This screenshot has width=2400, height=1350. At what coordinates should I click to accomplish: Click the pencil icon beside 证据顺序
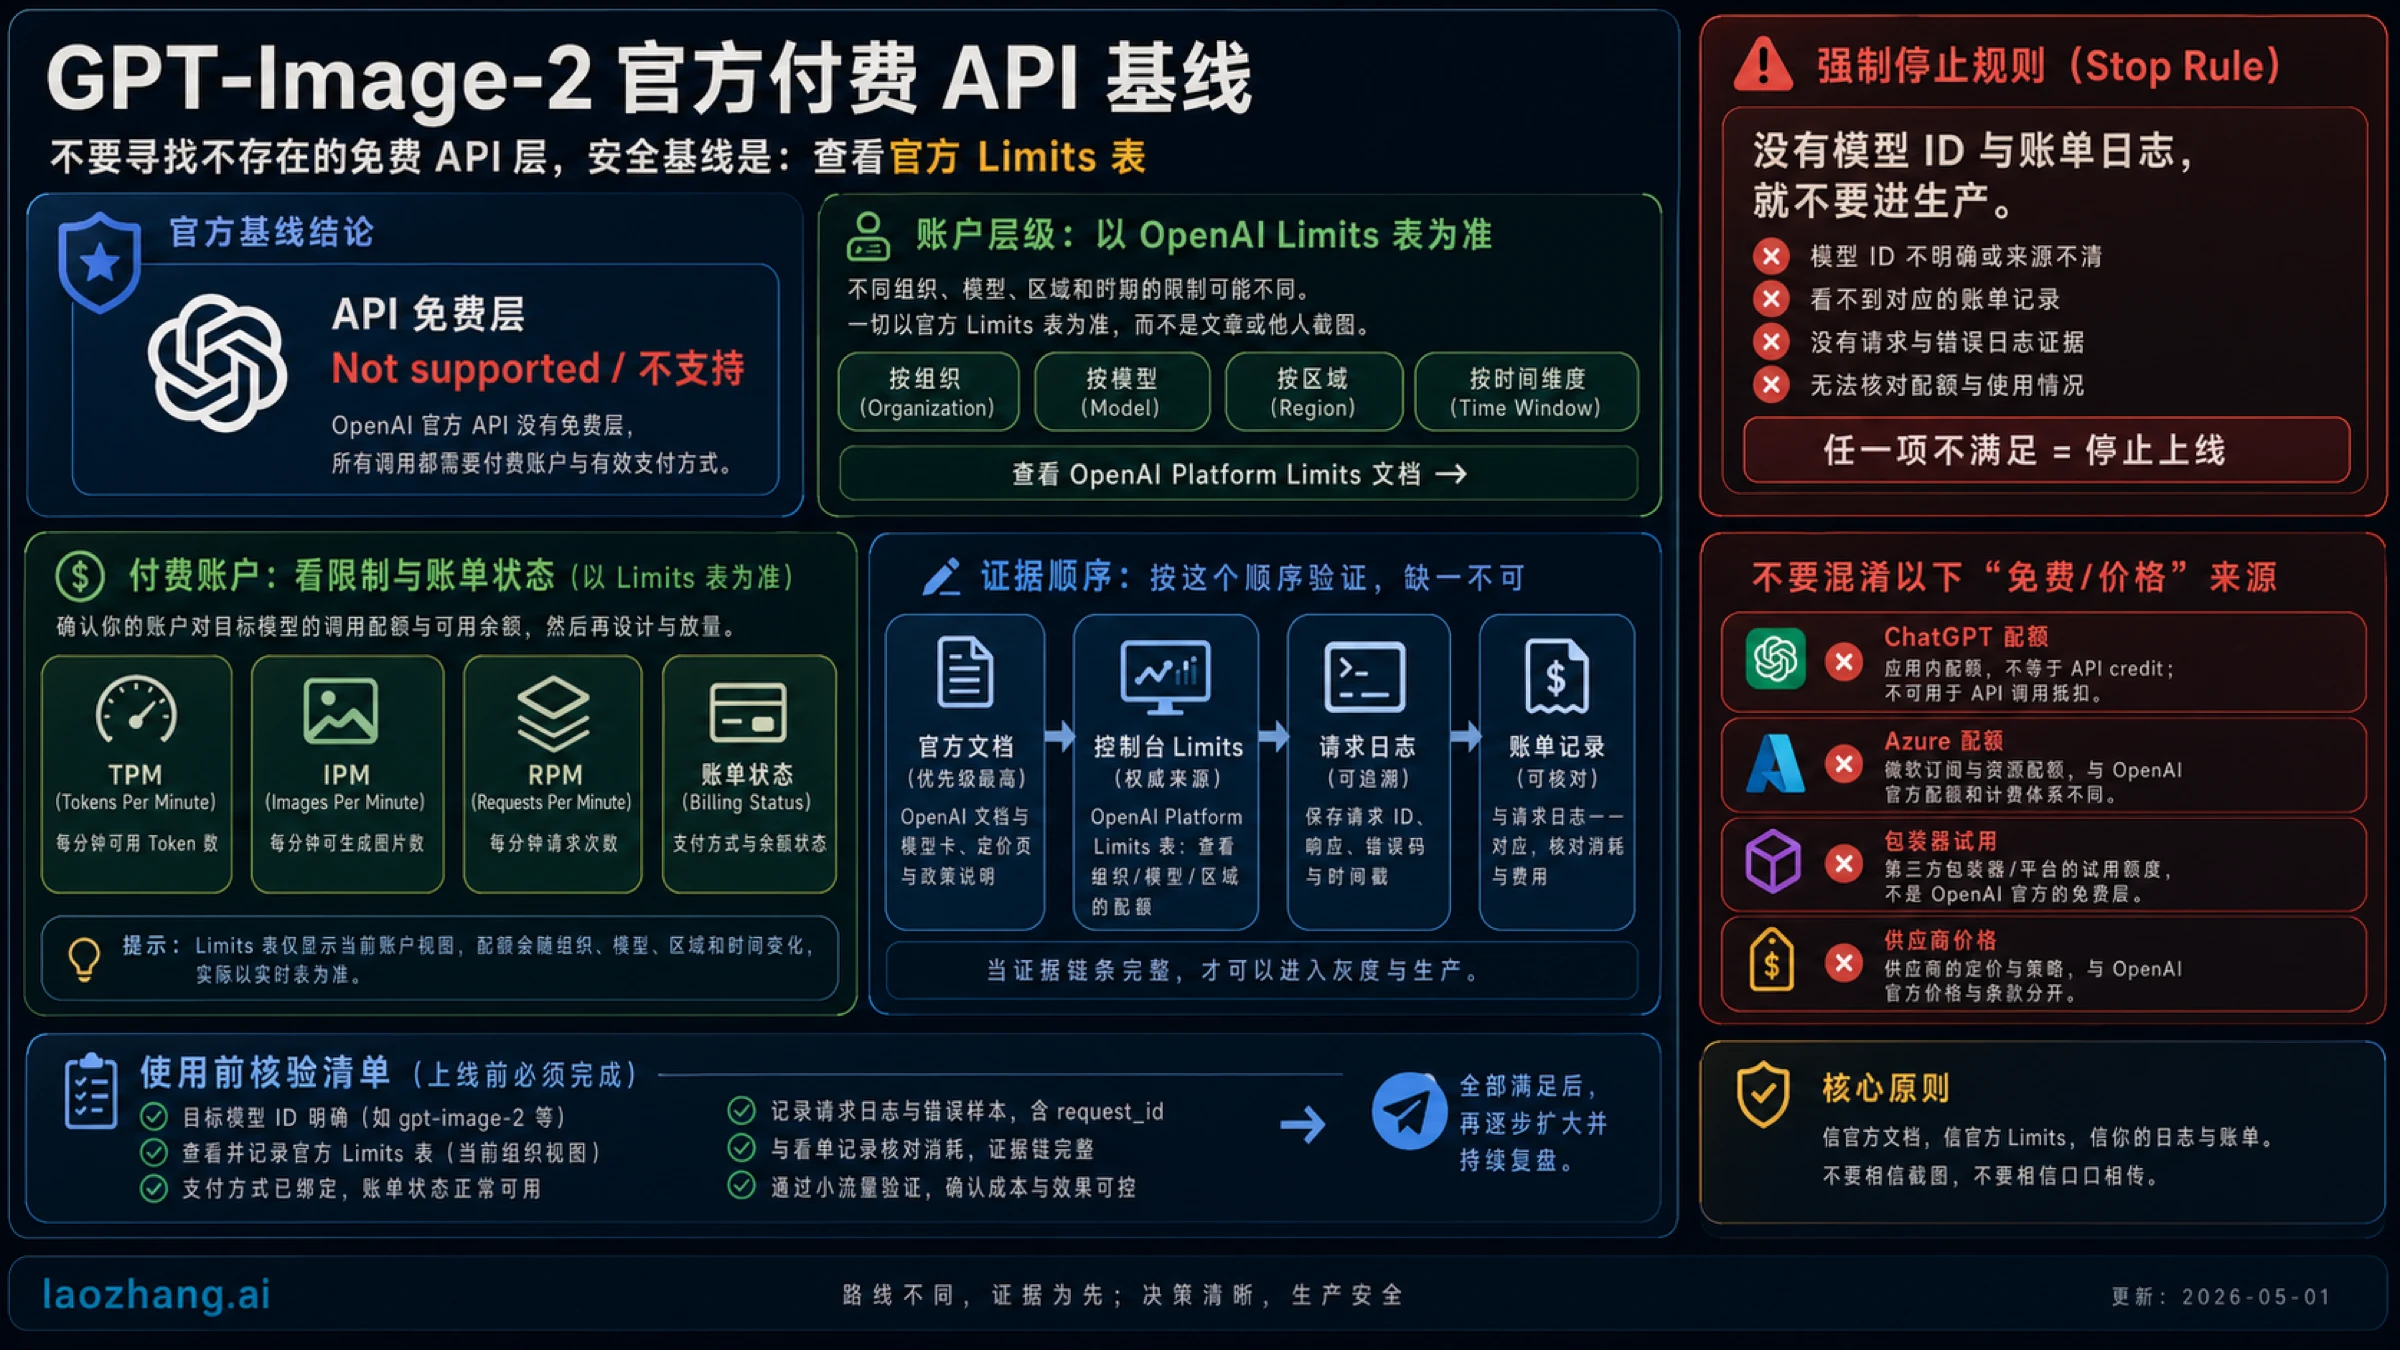tap(941, 577)
